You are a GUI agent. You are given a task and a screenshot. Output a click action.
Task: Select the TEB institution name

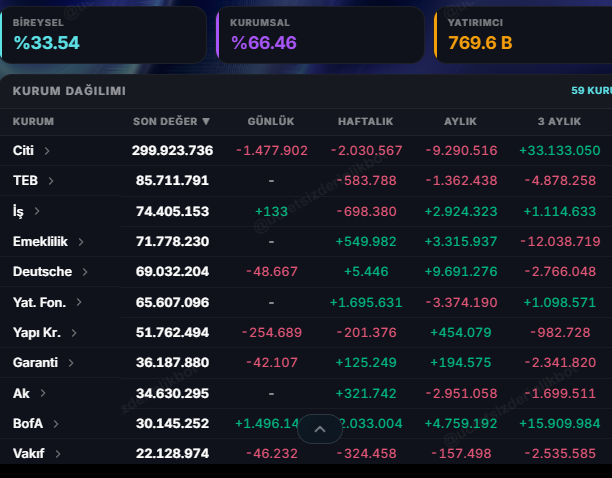(x=25, y=181)
